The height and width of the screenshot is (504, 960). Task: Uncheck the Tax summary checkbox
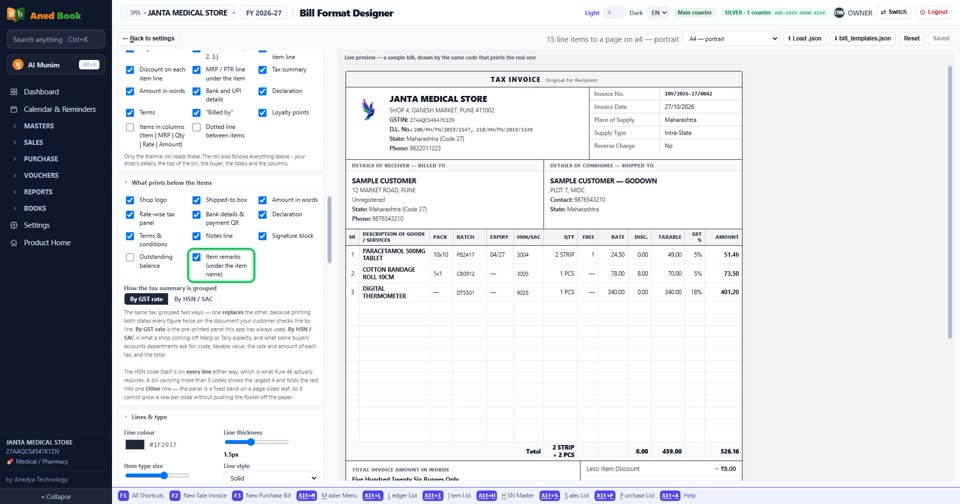262,70
